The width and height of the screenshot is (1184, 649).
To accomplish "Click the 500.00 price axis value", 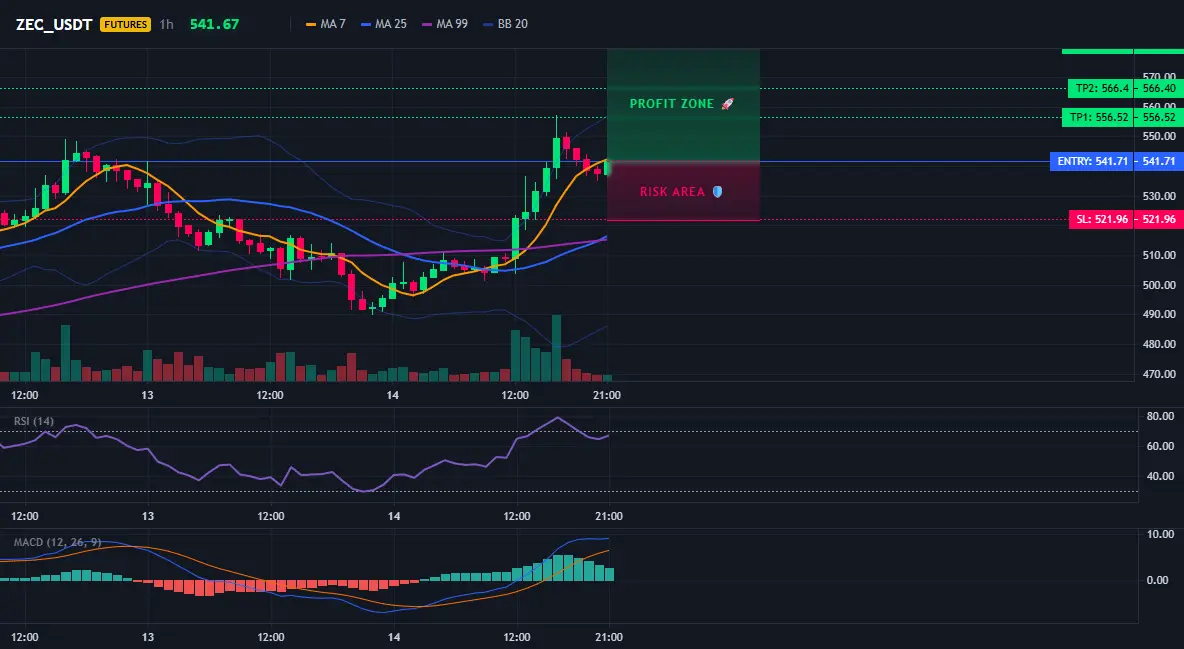I will coord(1159,285).
